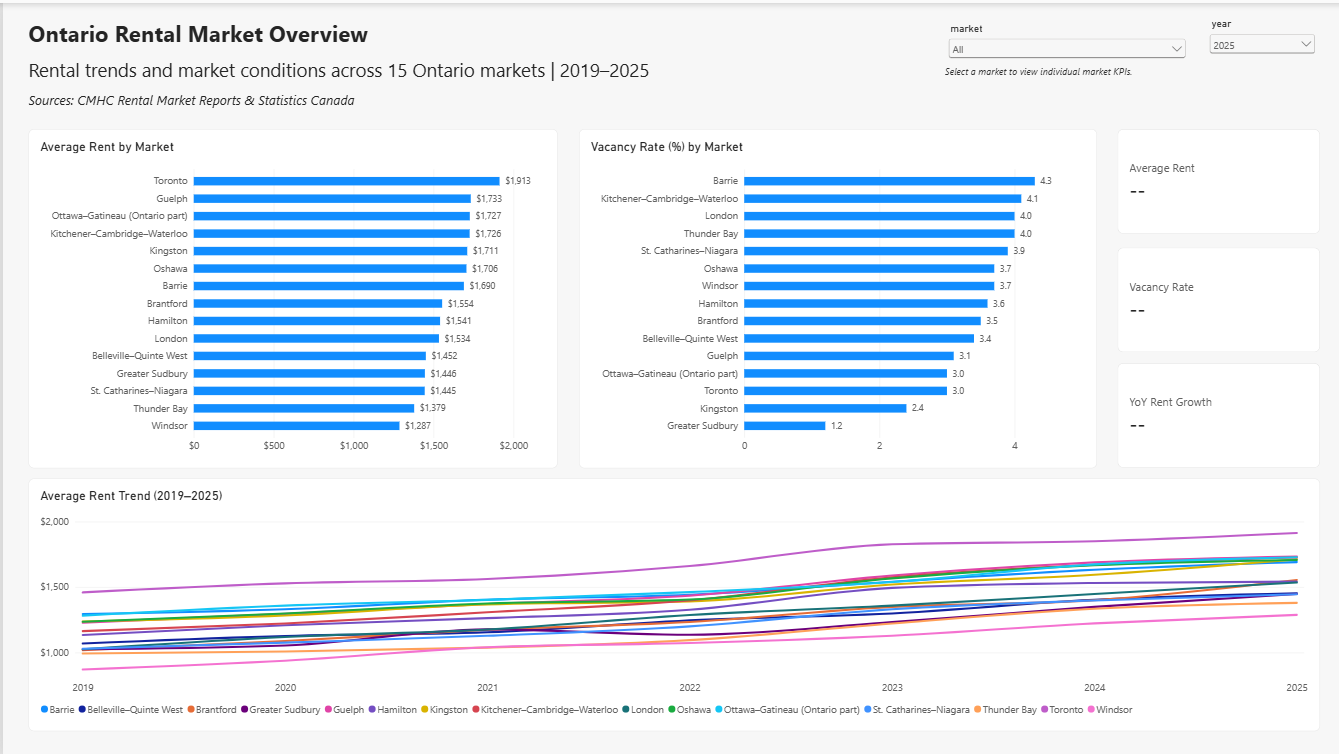Select Greater Sudbury bar in Vacancy Rate chart
1339x754 pixels.
click(785, 426)
